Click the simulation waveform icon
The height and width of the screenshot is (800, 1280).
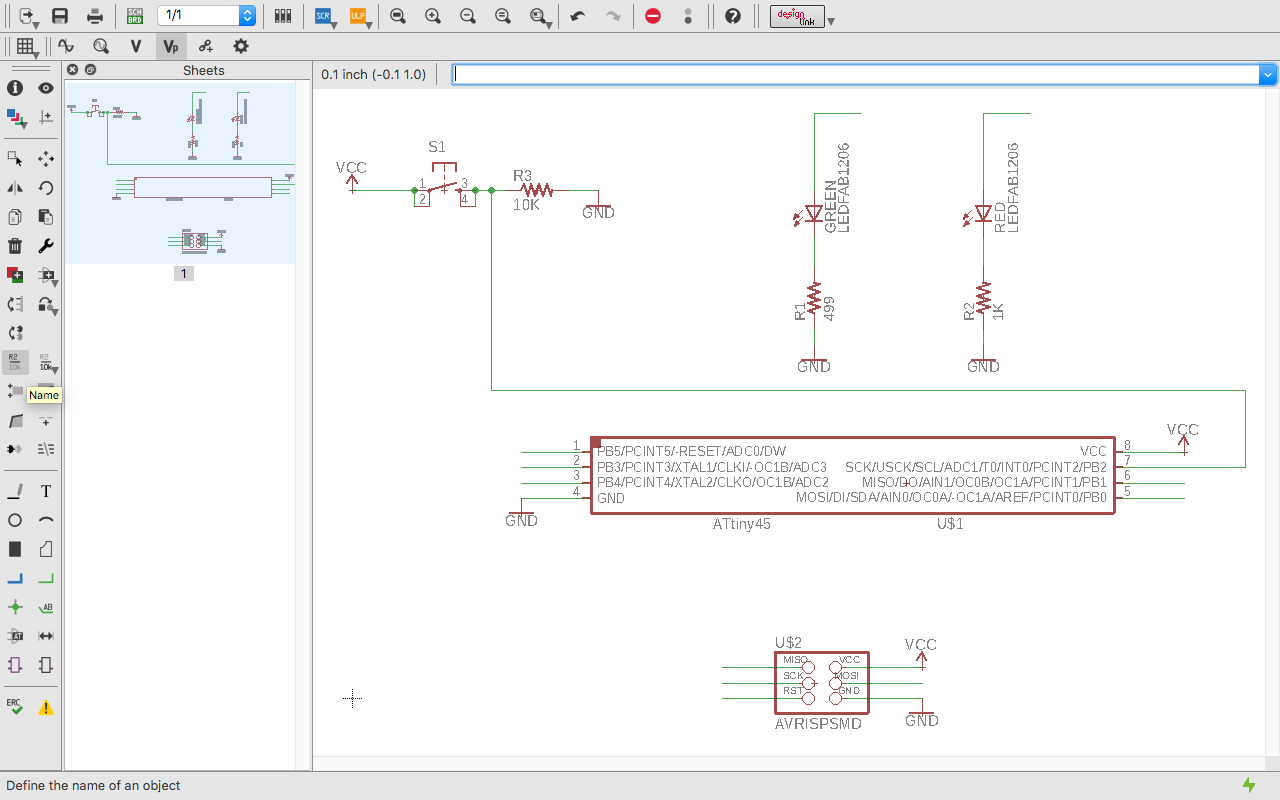tap(66, 46)
